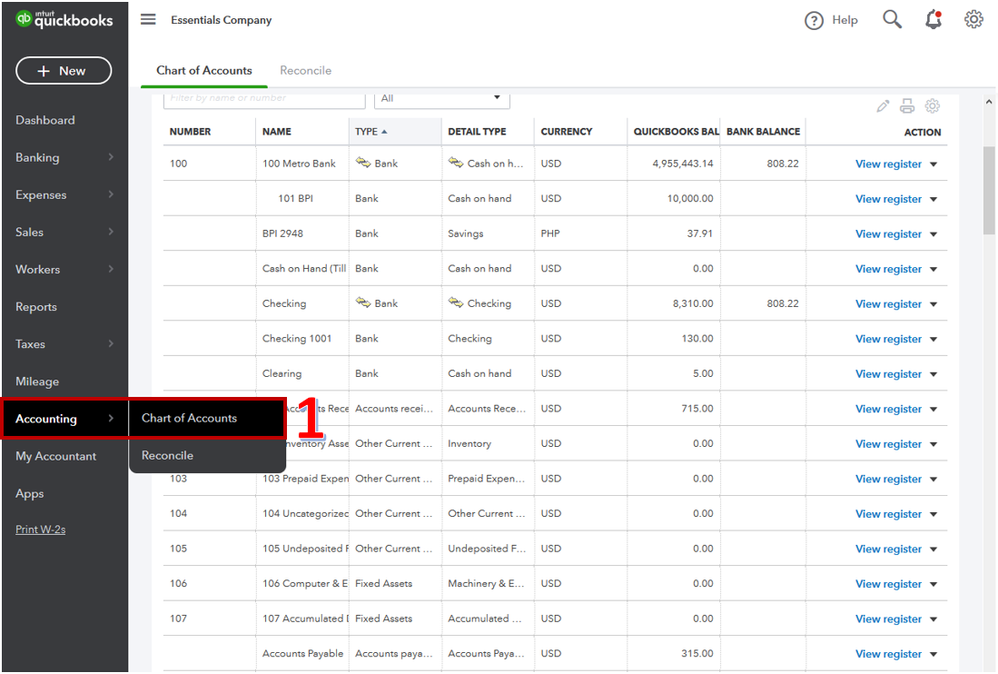Open the search magnifier icon
The height and width of the screenshot is (674, 998).
pos(892,20)
